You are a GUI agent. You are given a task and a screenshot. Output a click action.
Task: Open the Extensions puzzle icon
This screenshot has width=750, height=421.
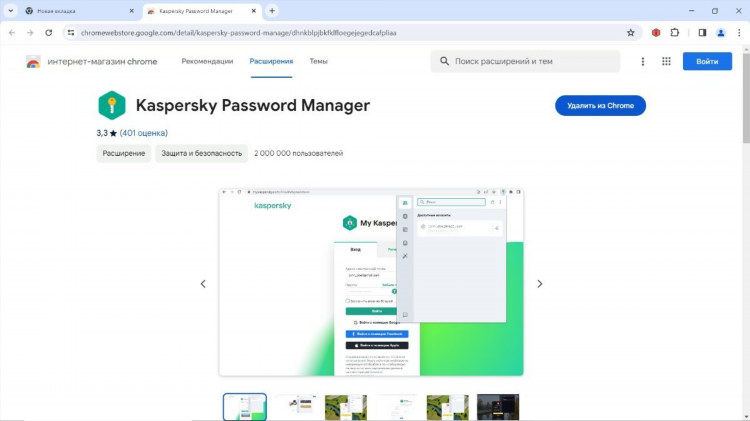(674, 33)
